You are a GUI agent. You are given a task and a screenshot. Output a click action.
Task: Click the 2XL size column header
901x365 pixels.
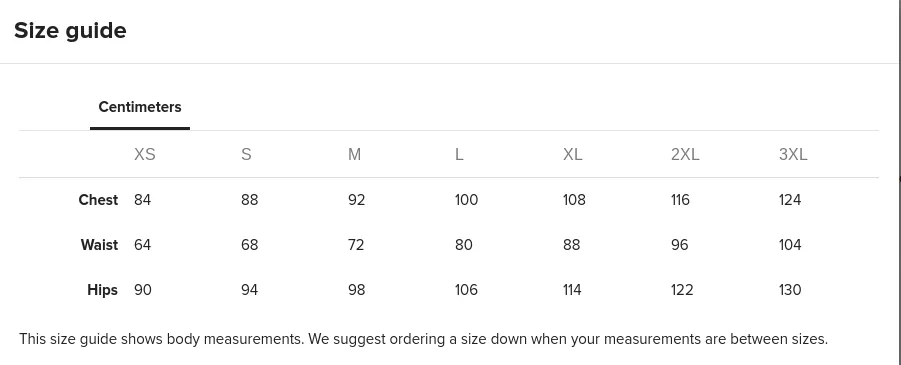pyautogui.click(x=685, y=155)
